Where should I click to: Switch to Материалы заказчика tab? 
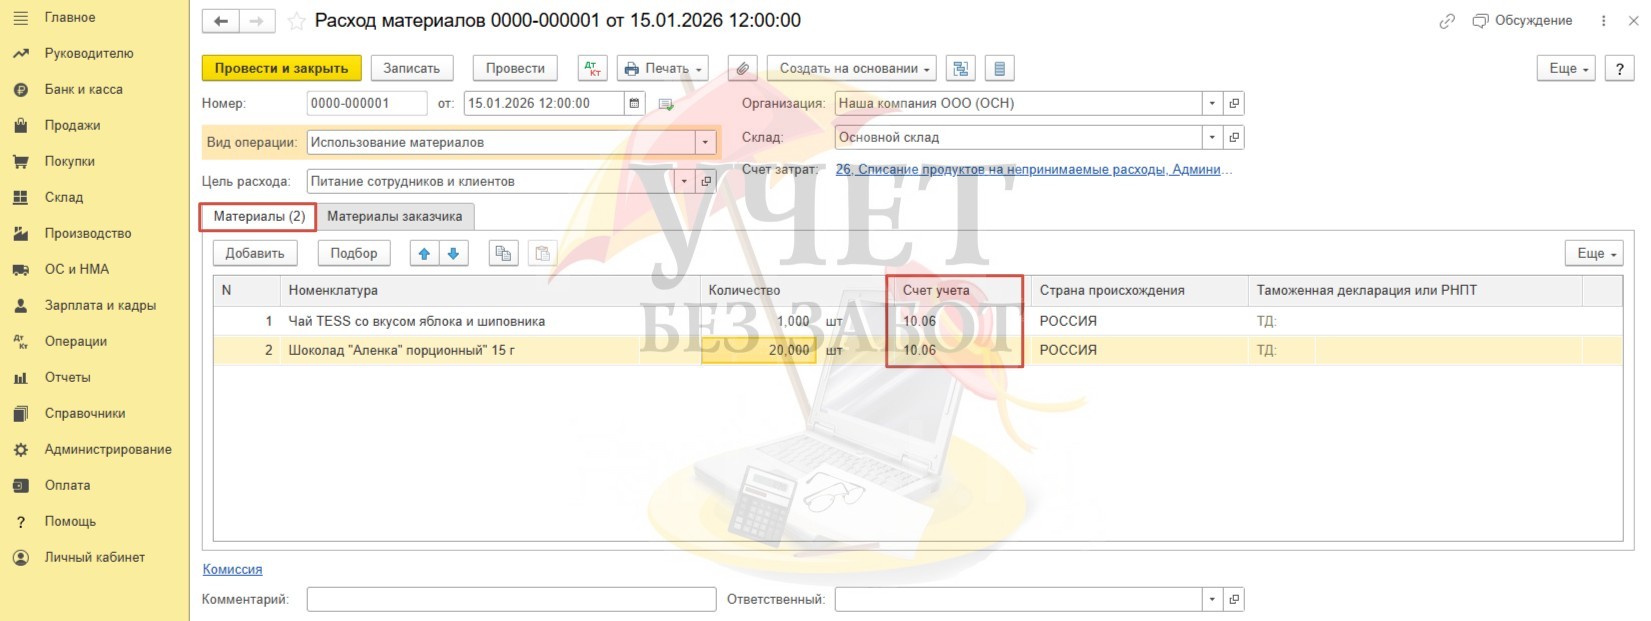tap(395, 216)
